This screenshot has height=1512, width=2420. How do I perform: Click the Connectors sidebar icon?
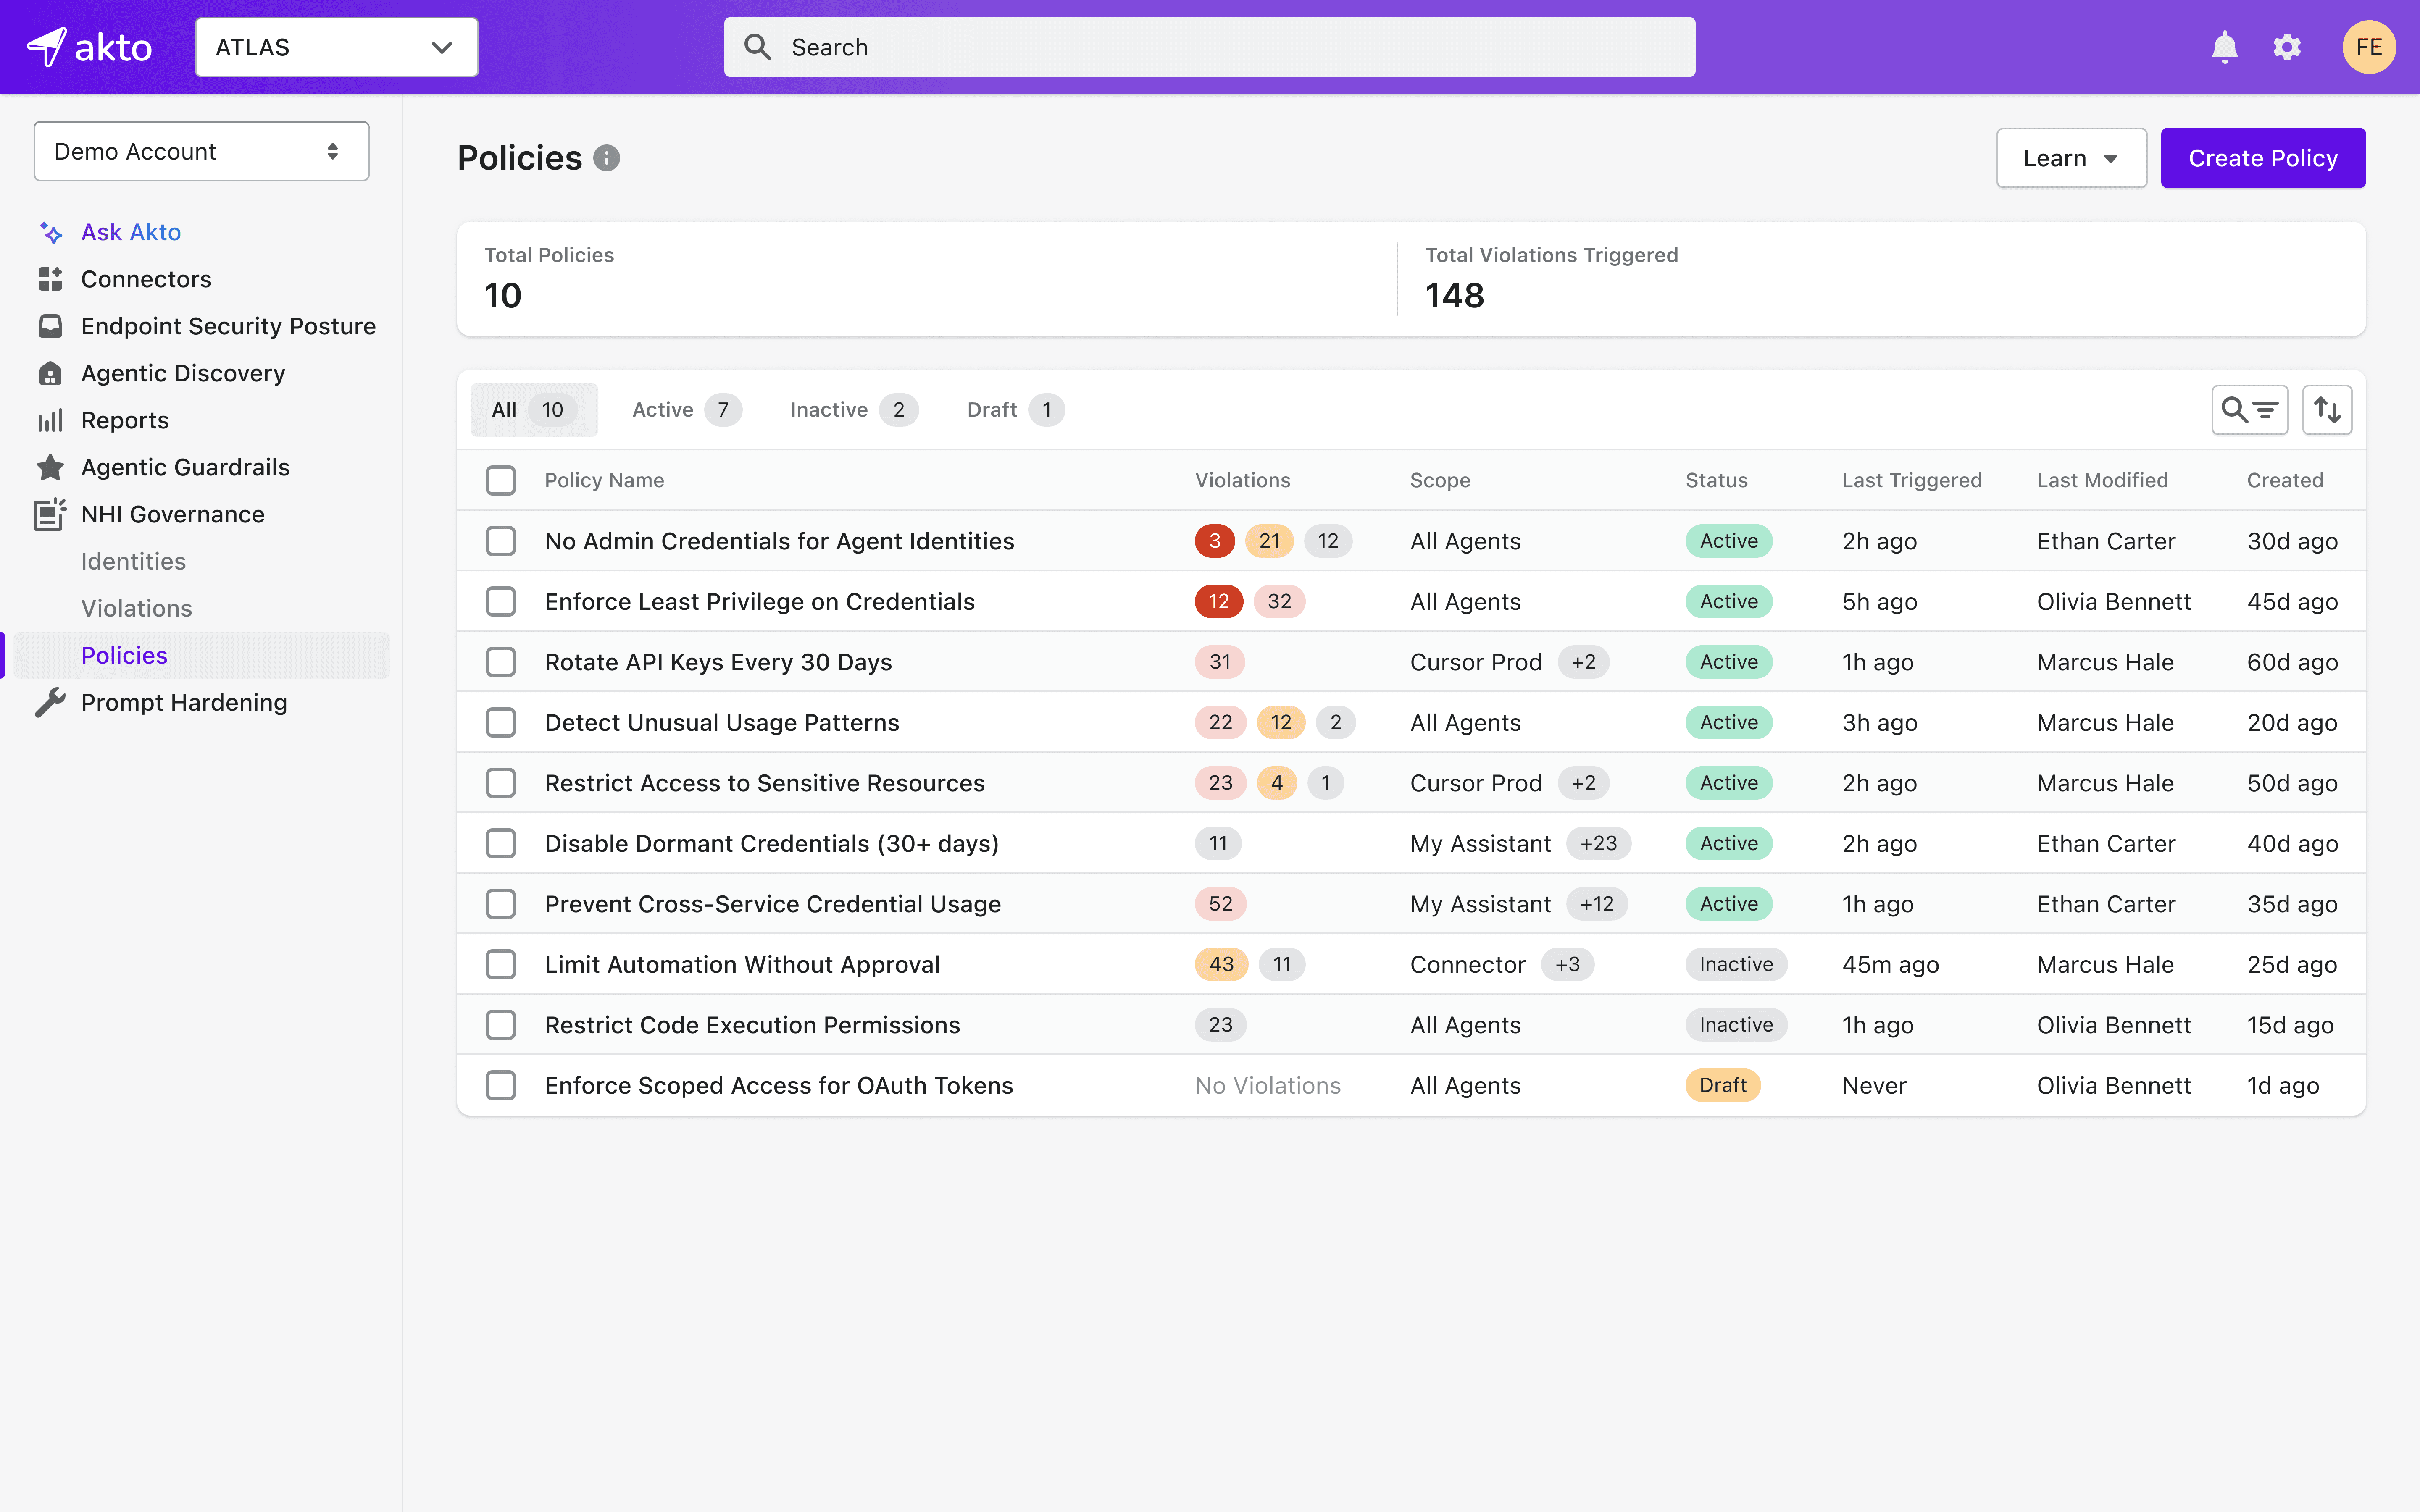51,279
